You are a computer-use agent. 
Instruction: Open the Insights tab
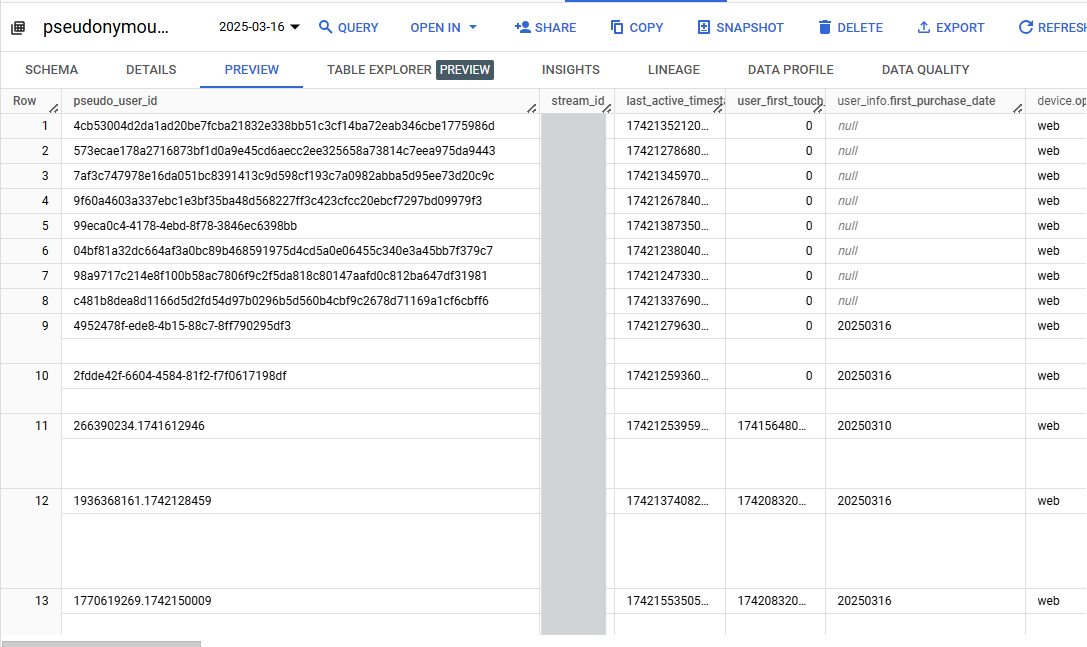(x=571, y=70)
